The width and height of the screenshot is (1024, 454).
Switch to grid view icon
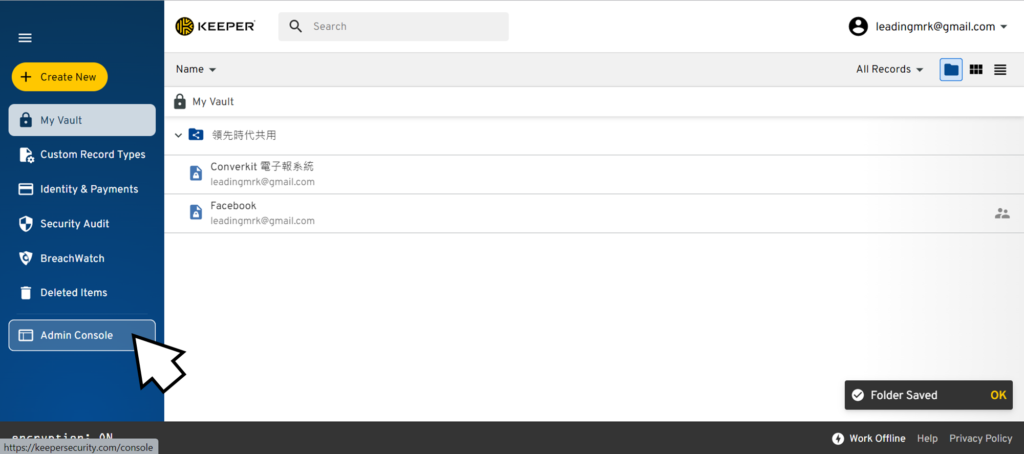pyautogui.click(x=976, y=69)
